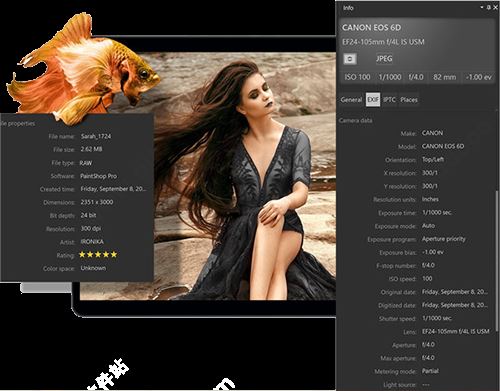Open the Info panel options dropdown arrow
500x391 pixels.
[x=482, y=7]
